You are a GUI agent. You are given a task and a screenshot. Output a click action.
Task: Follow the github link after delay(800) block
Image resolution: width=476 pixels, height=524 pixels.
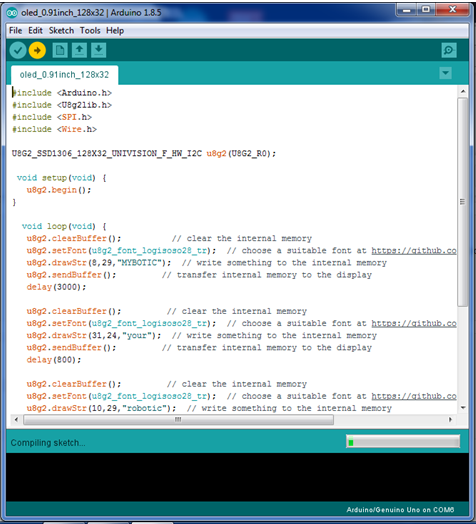[x=414, y=396]
